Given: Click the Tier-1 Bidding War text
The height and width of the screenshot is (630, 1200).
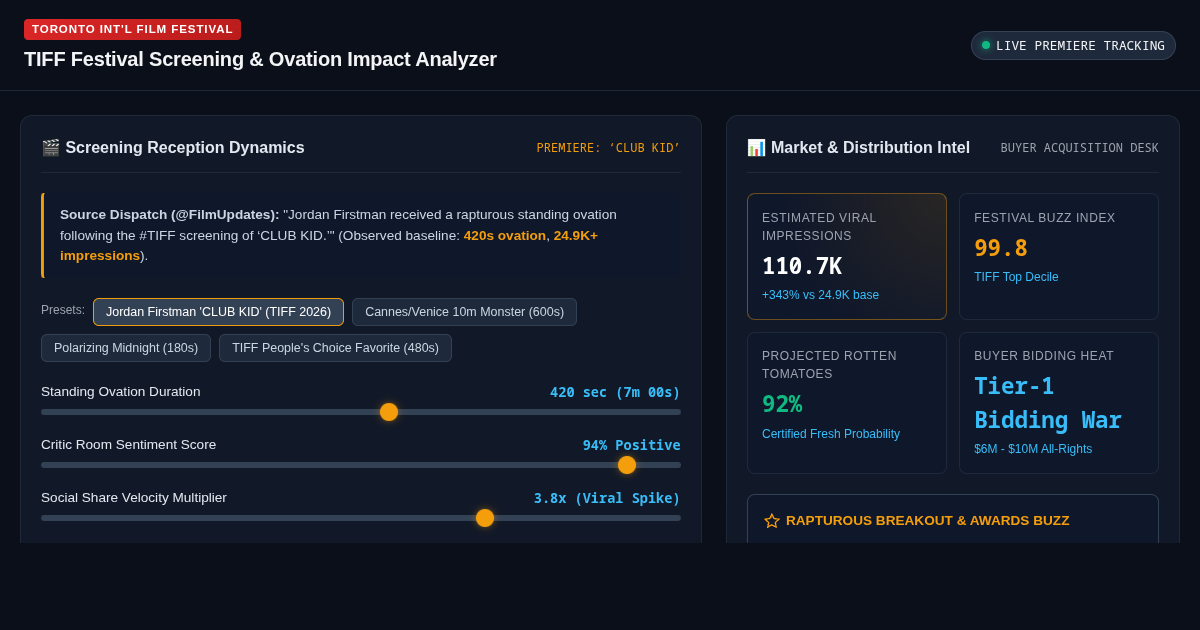Looking at the screenshot, I should coord(1048,403).
